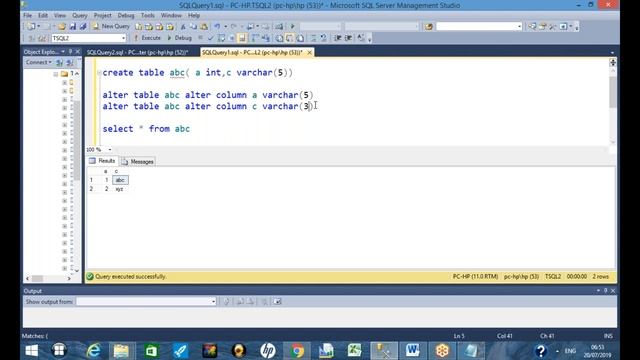This screenshot has width=640, height=360.
Task: Open Google Chrome from the taskbar
Action: (x=297, y=351)
